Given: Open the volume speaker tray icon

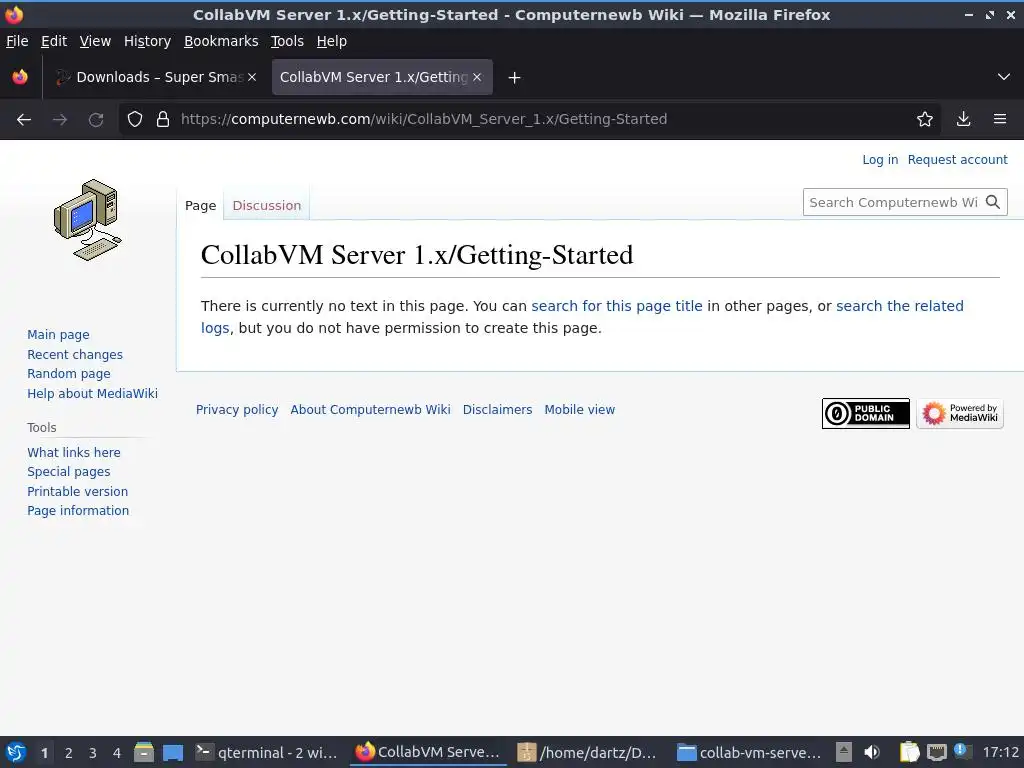Looking at the screenshot, I should tap(872, 752).
